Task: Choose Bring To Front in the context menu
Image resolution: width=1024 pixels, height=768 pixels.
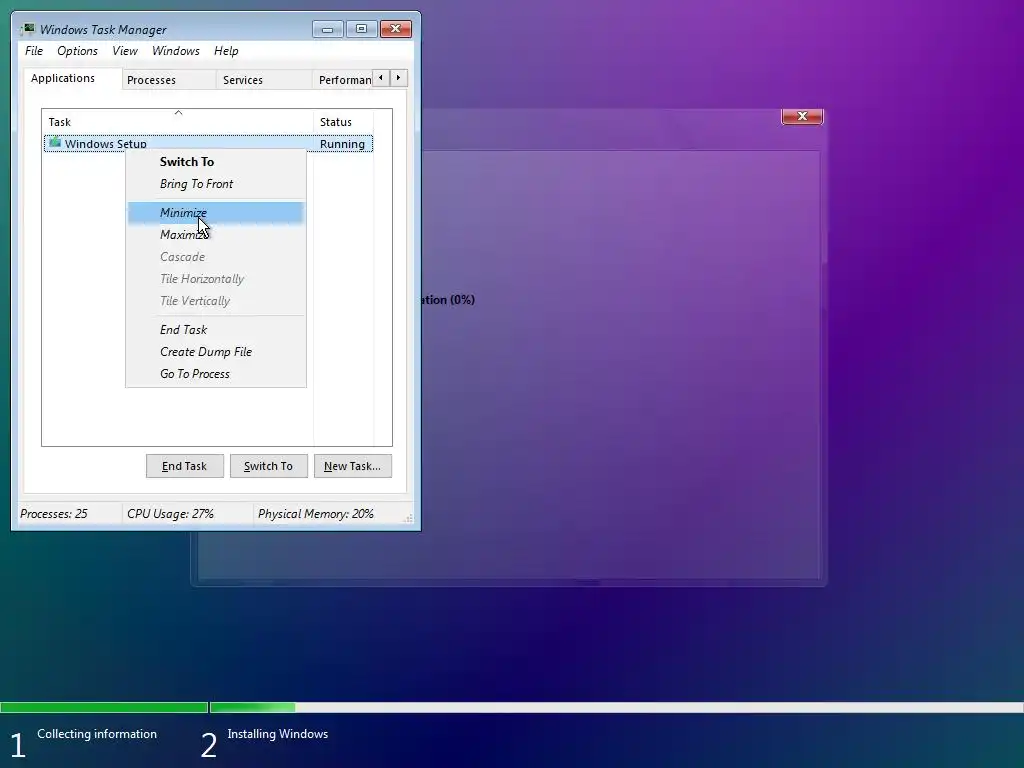Action: tap(216, 184)
